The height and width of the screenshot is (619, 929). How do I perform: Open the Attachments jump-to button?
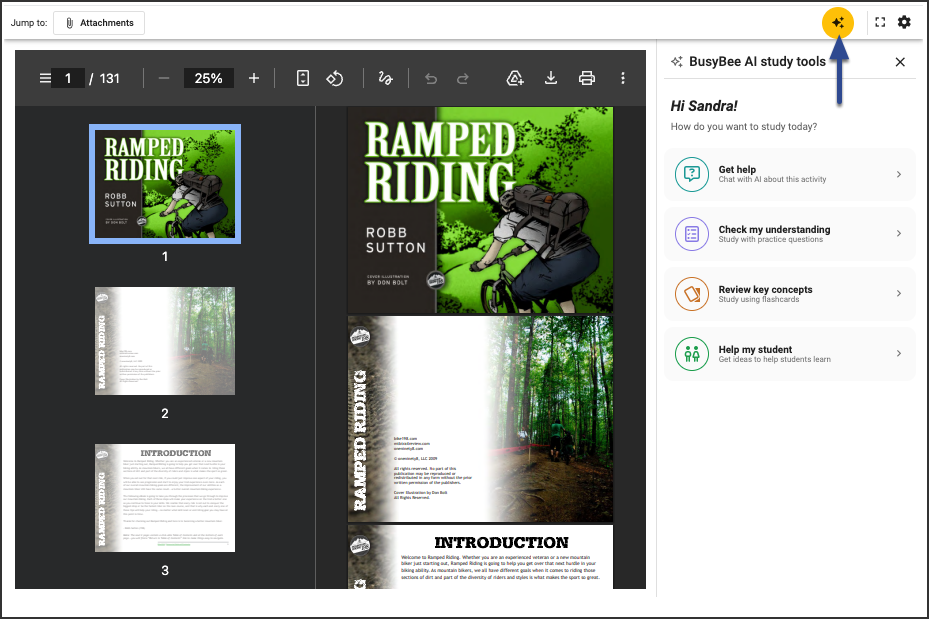coord(99,23)
